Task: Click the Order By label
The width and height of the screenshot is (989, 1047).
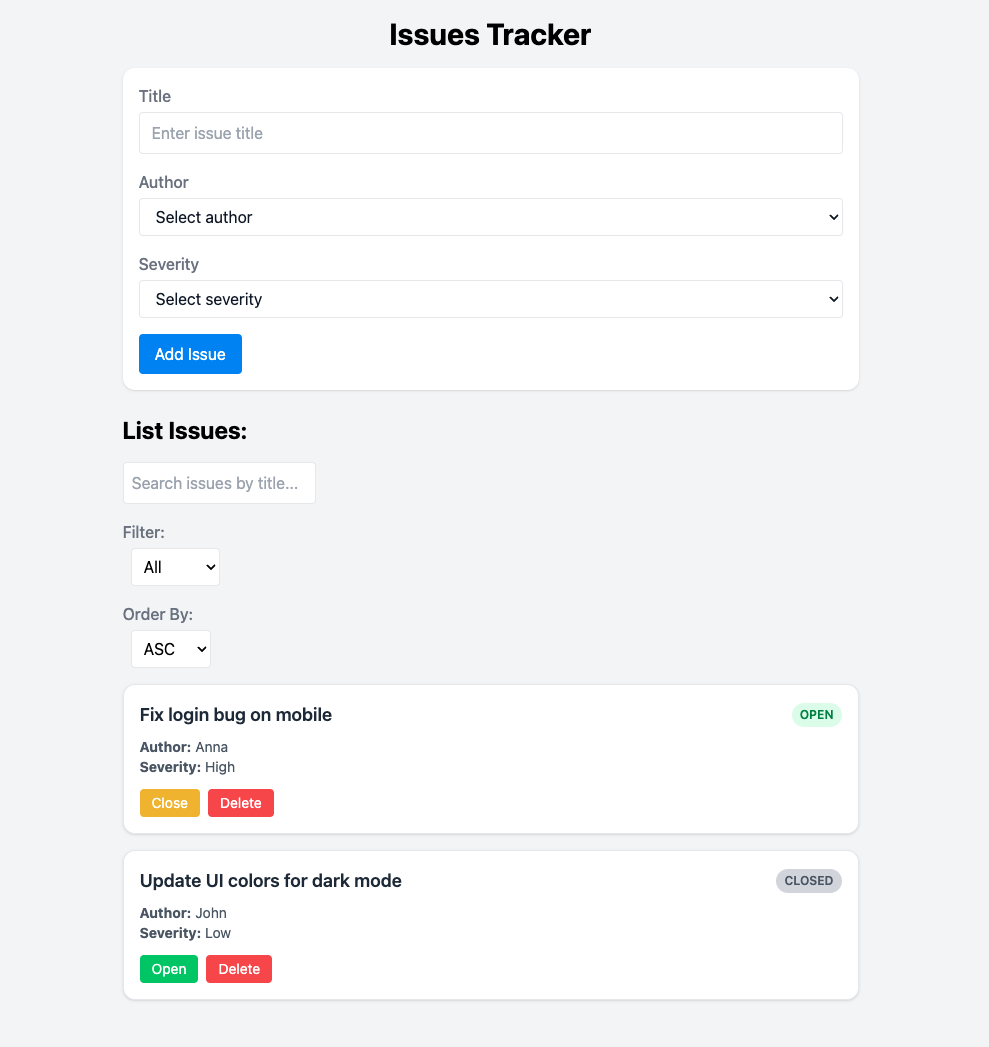Action: pyautogui.click(x=158, y=614)
